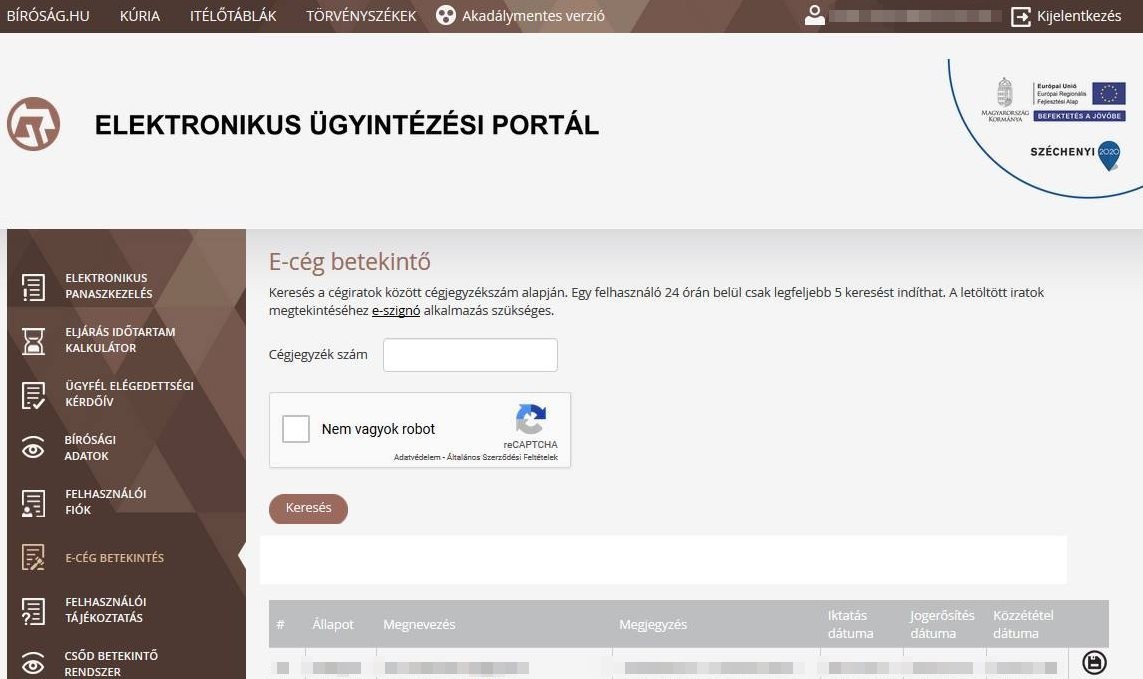Click the Megjegyzés column header

point(653,624)
